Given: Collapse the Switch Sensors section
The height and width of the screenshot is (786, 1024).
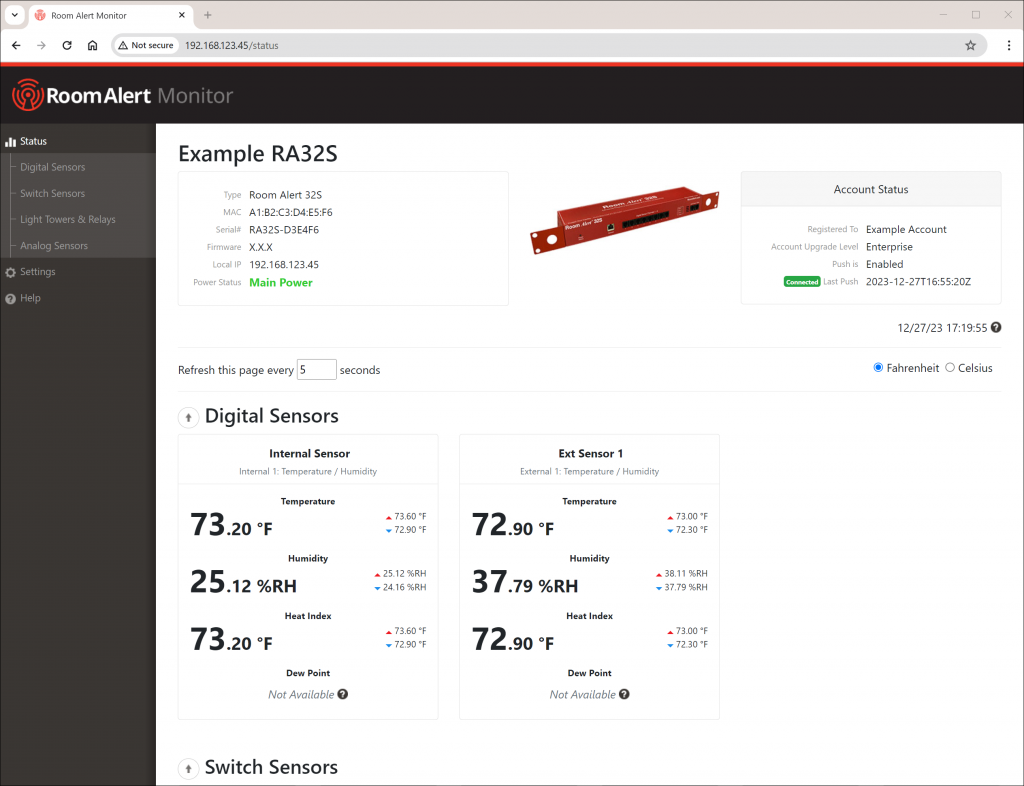Looking at the screenshot, I should click(187, 768).
